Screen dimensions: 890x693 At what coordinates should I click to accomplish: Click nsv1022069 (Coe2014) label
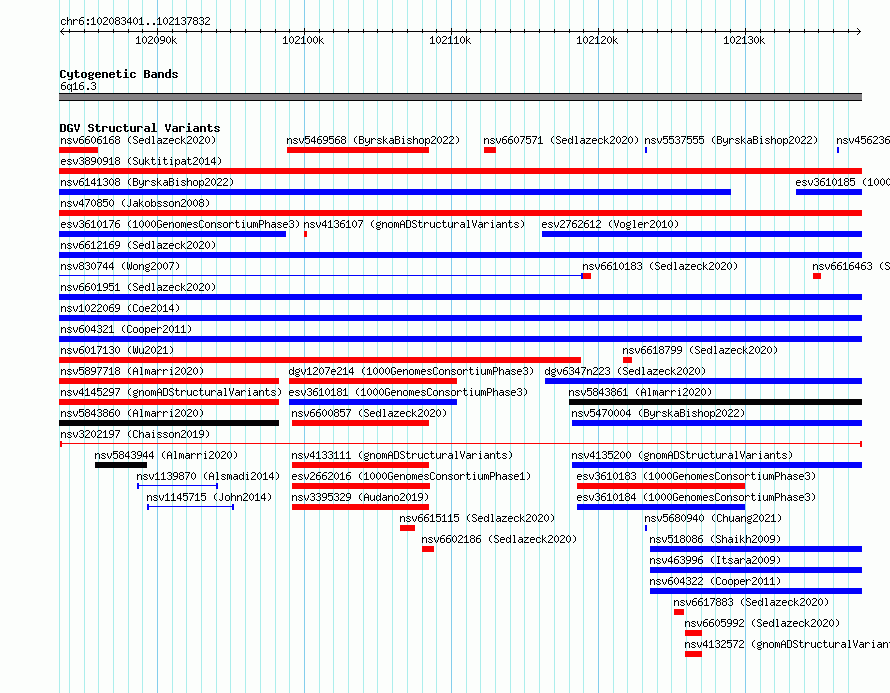click(x=120, y=308)
